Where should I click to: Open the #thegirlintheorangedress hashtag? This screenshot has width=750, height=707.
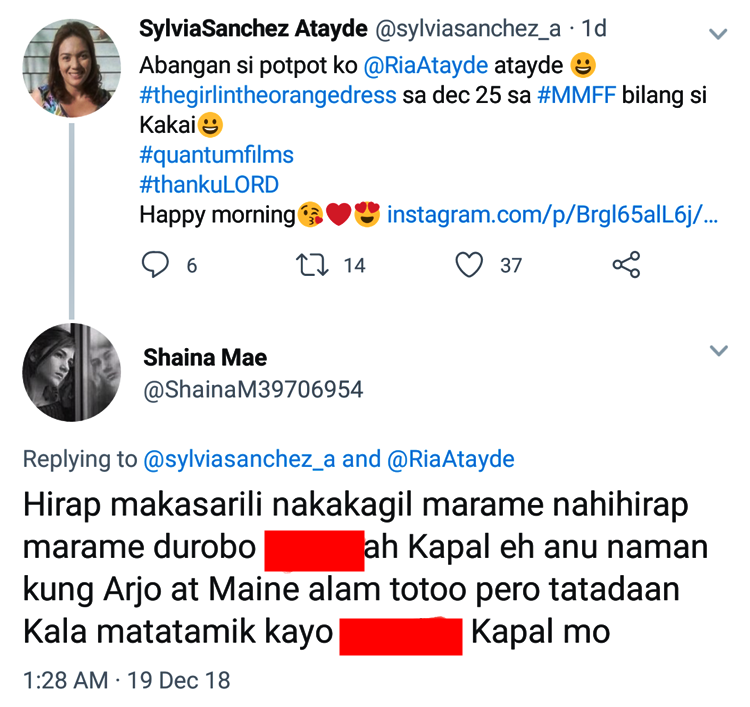(x=269, y=98)
